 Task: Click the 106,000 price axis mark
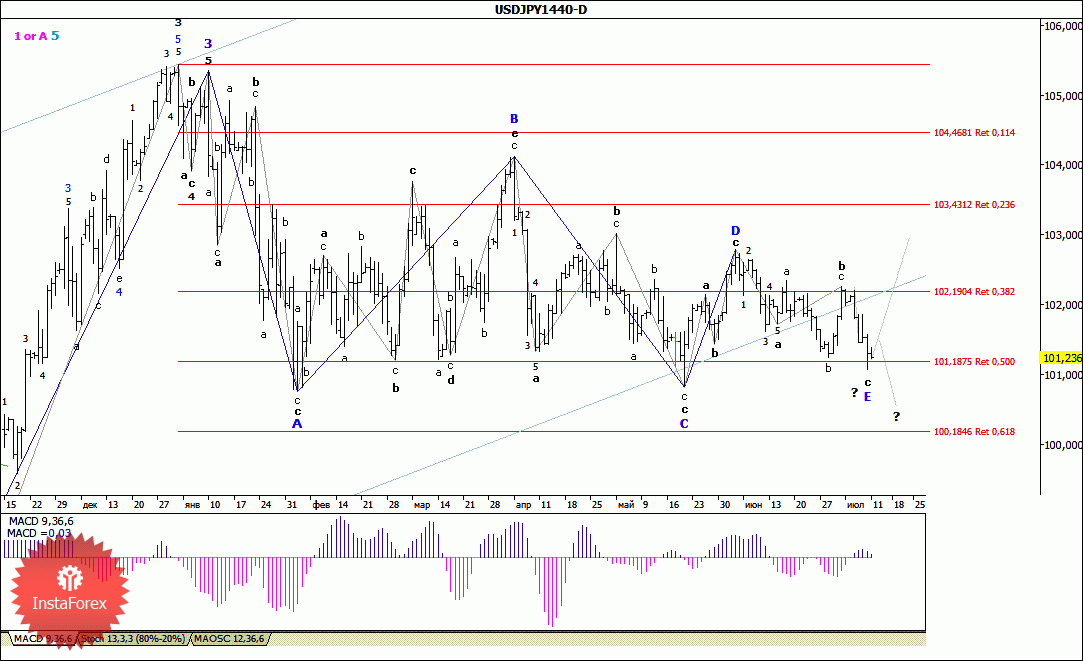pos(1062,26)
